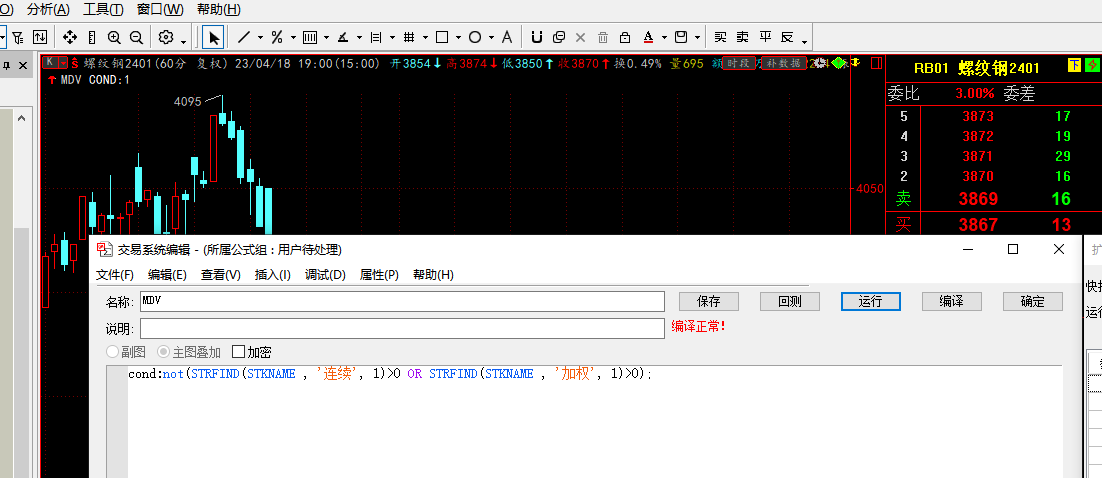Select the vertical line marker tool
Image resolution: width=1102 pixels, height=478 pixels.
[x=376, y=37]
